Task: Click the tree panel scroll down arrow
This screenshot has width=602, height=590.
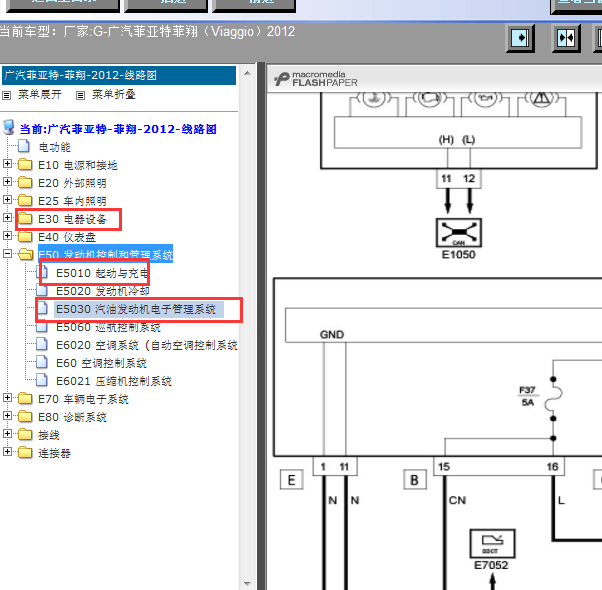Action: pyautogui.click(x=247, y=584)
